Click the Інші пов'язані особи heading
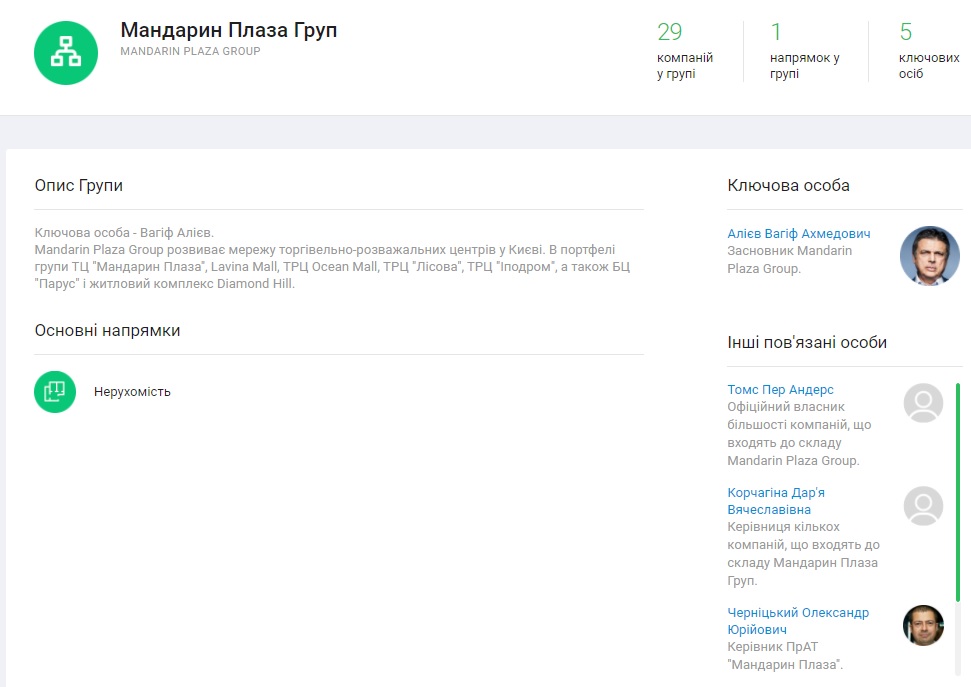Screen dimensions: 971x687 coord(807,342)
